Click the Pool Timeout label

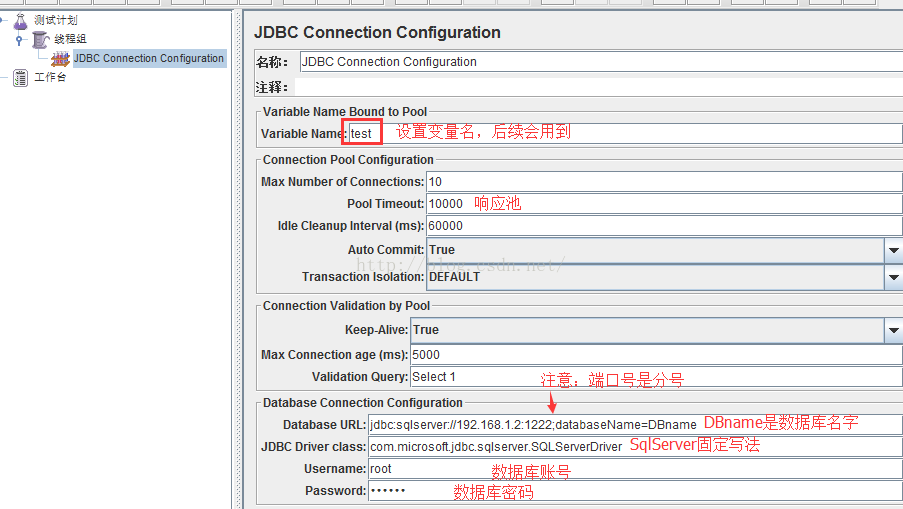385,204
